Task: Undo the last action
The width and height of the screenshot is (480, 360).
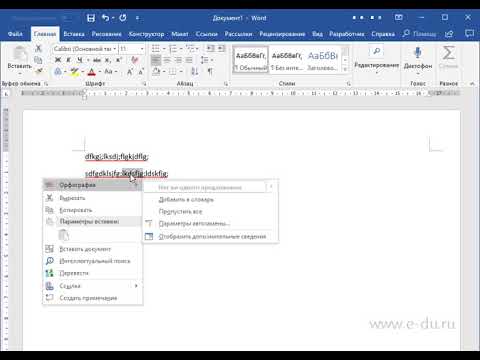Action: pos(105,18)
